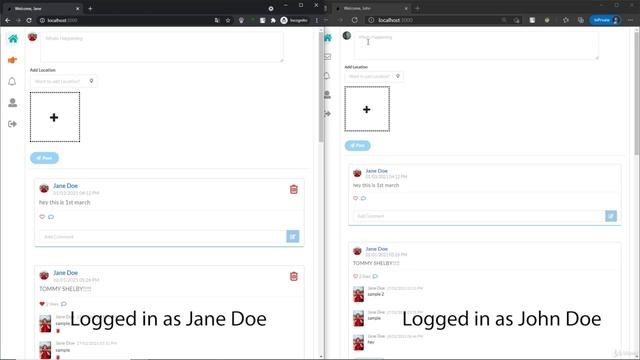
Task: Click the orange pointing-hand icon in Jane's sidebar
Action: (x=12, y=60)
